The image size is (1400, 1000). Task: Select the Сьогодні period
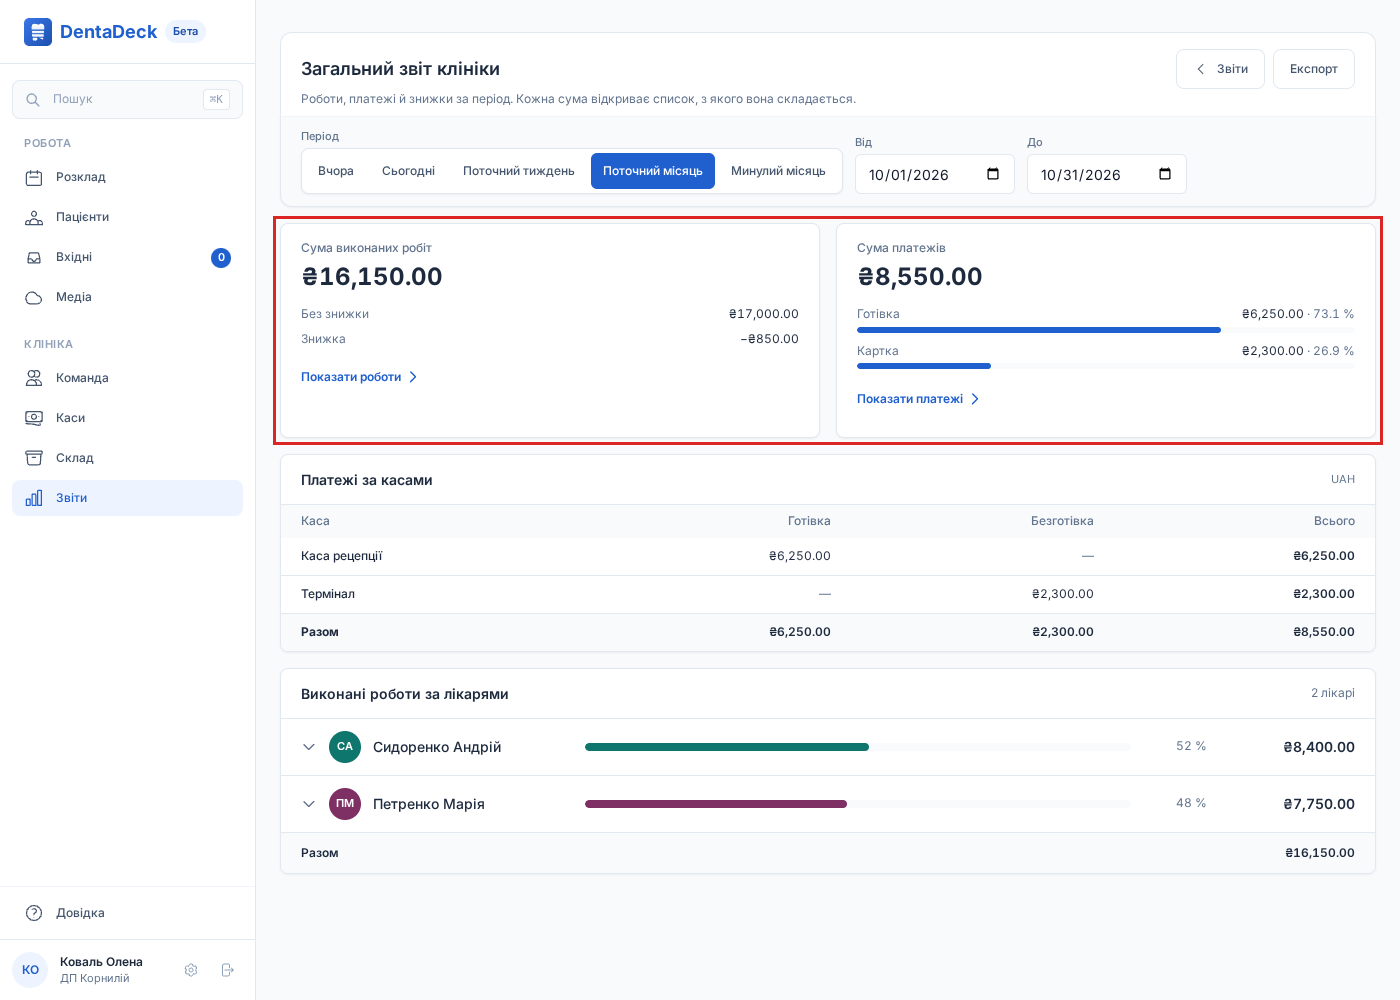408,171
